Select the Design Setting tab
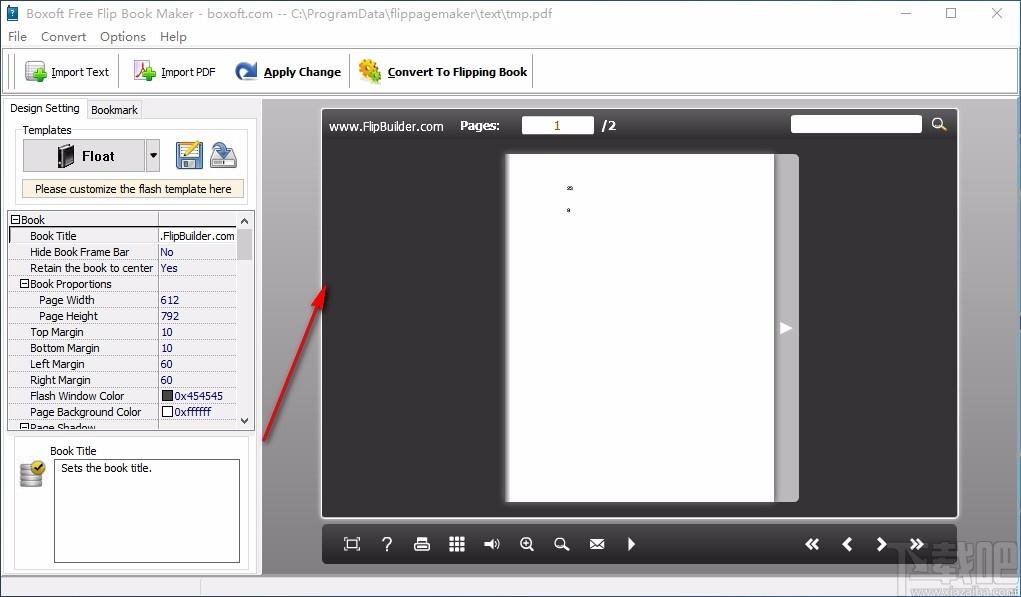This screenshot has width=1021, height=597. coord(45,108)
